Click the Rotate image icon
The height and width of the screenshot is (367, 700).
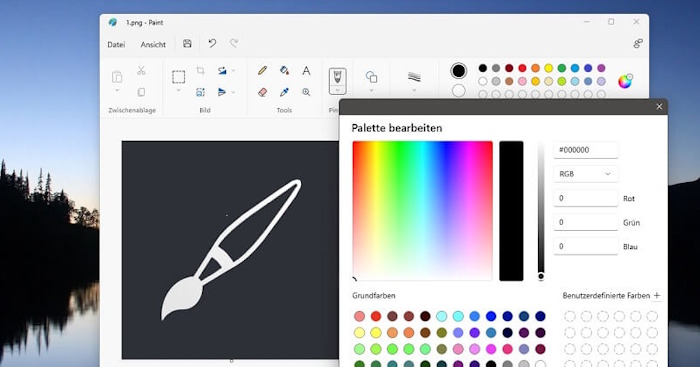click(222, 71)
